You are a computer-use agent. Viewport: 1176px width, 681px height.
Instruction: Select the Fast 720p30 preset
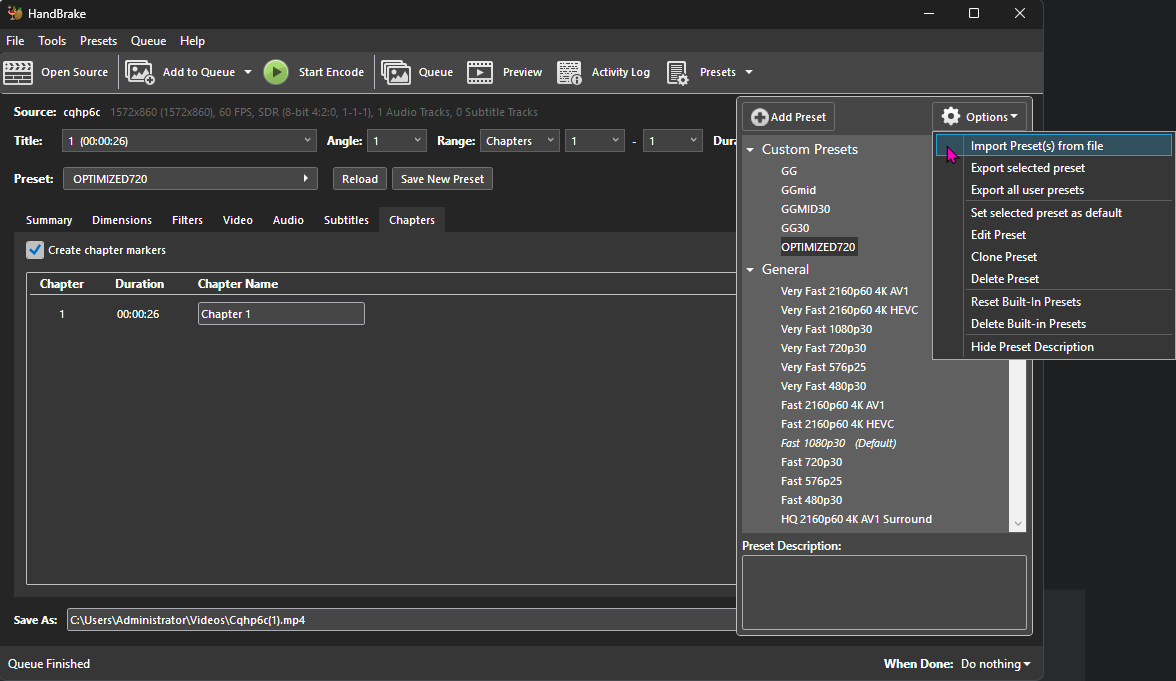tap(812, 462)
